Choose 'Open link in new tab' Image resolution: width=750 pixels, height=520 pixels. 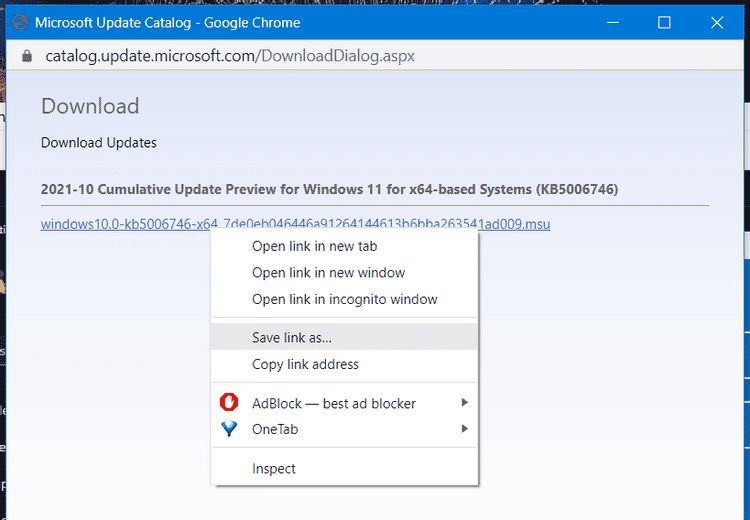(x=344, y=246)
